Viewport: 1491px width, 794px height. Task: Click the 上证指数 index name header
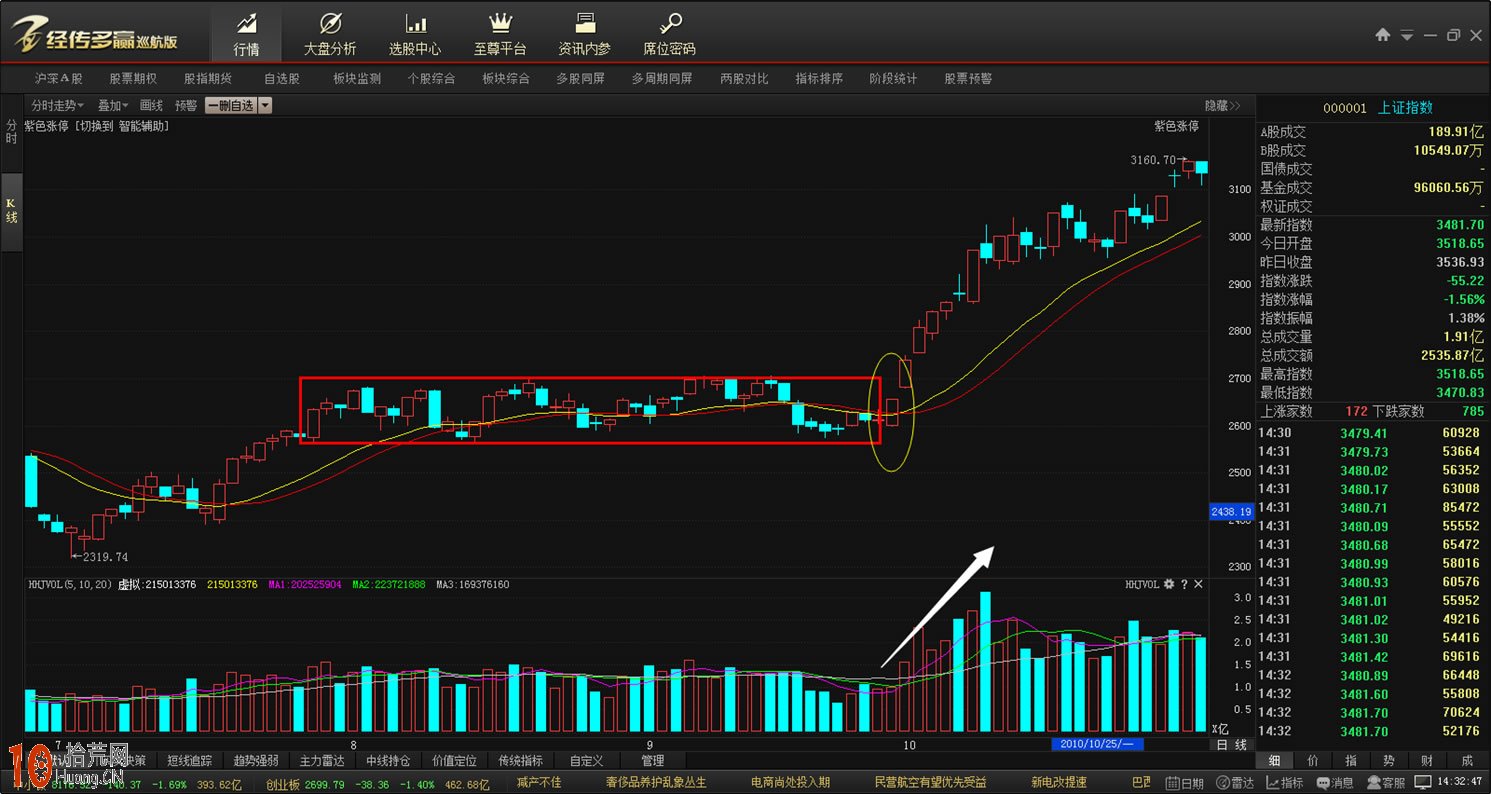(1405, 108)
